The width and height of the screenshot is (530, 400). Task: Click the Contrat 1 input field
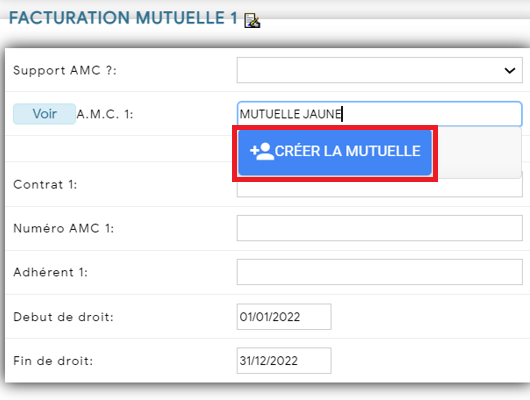click(x=380, y=187)
